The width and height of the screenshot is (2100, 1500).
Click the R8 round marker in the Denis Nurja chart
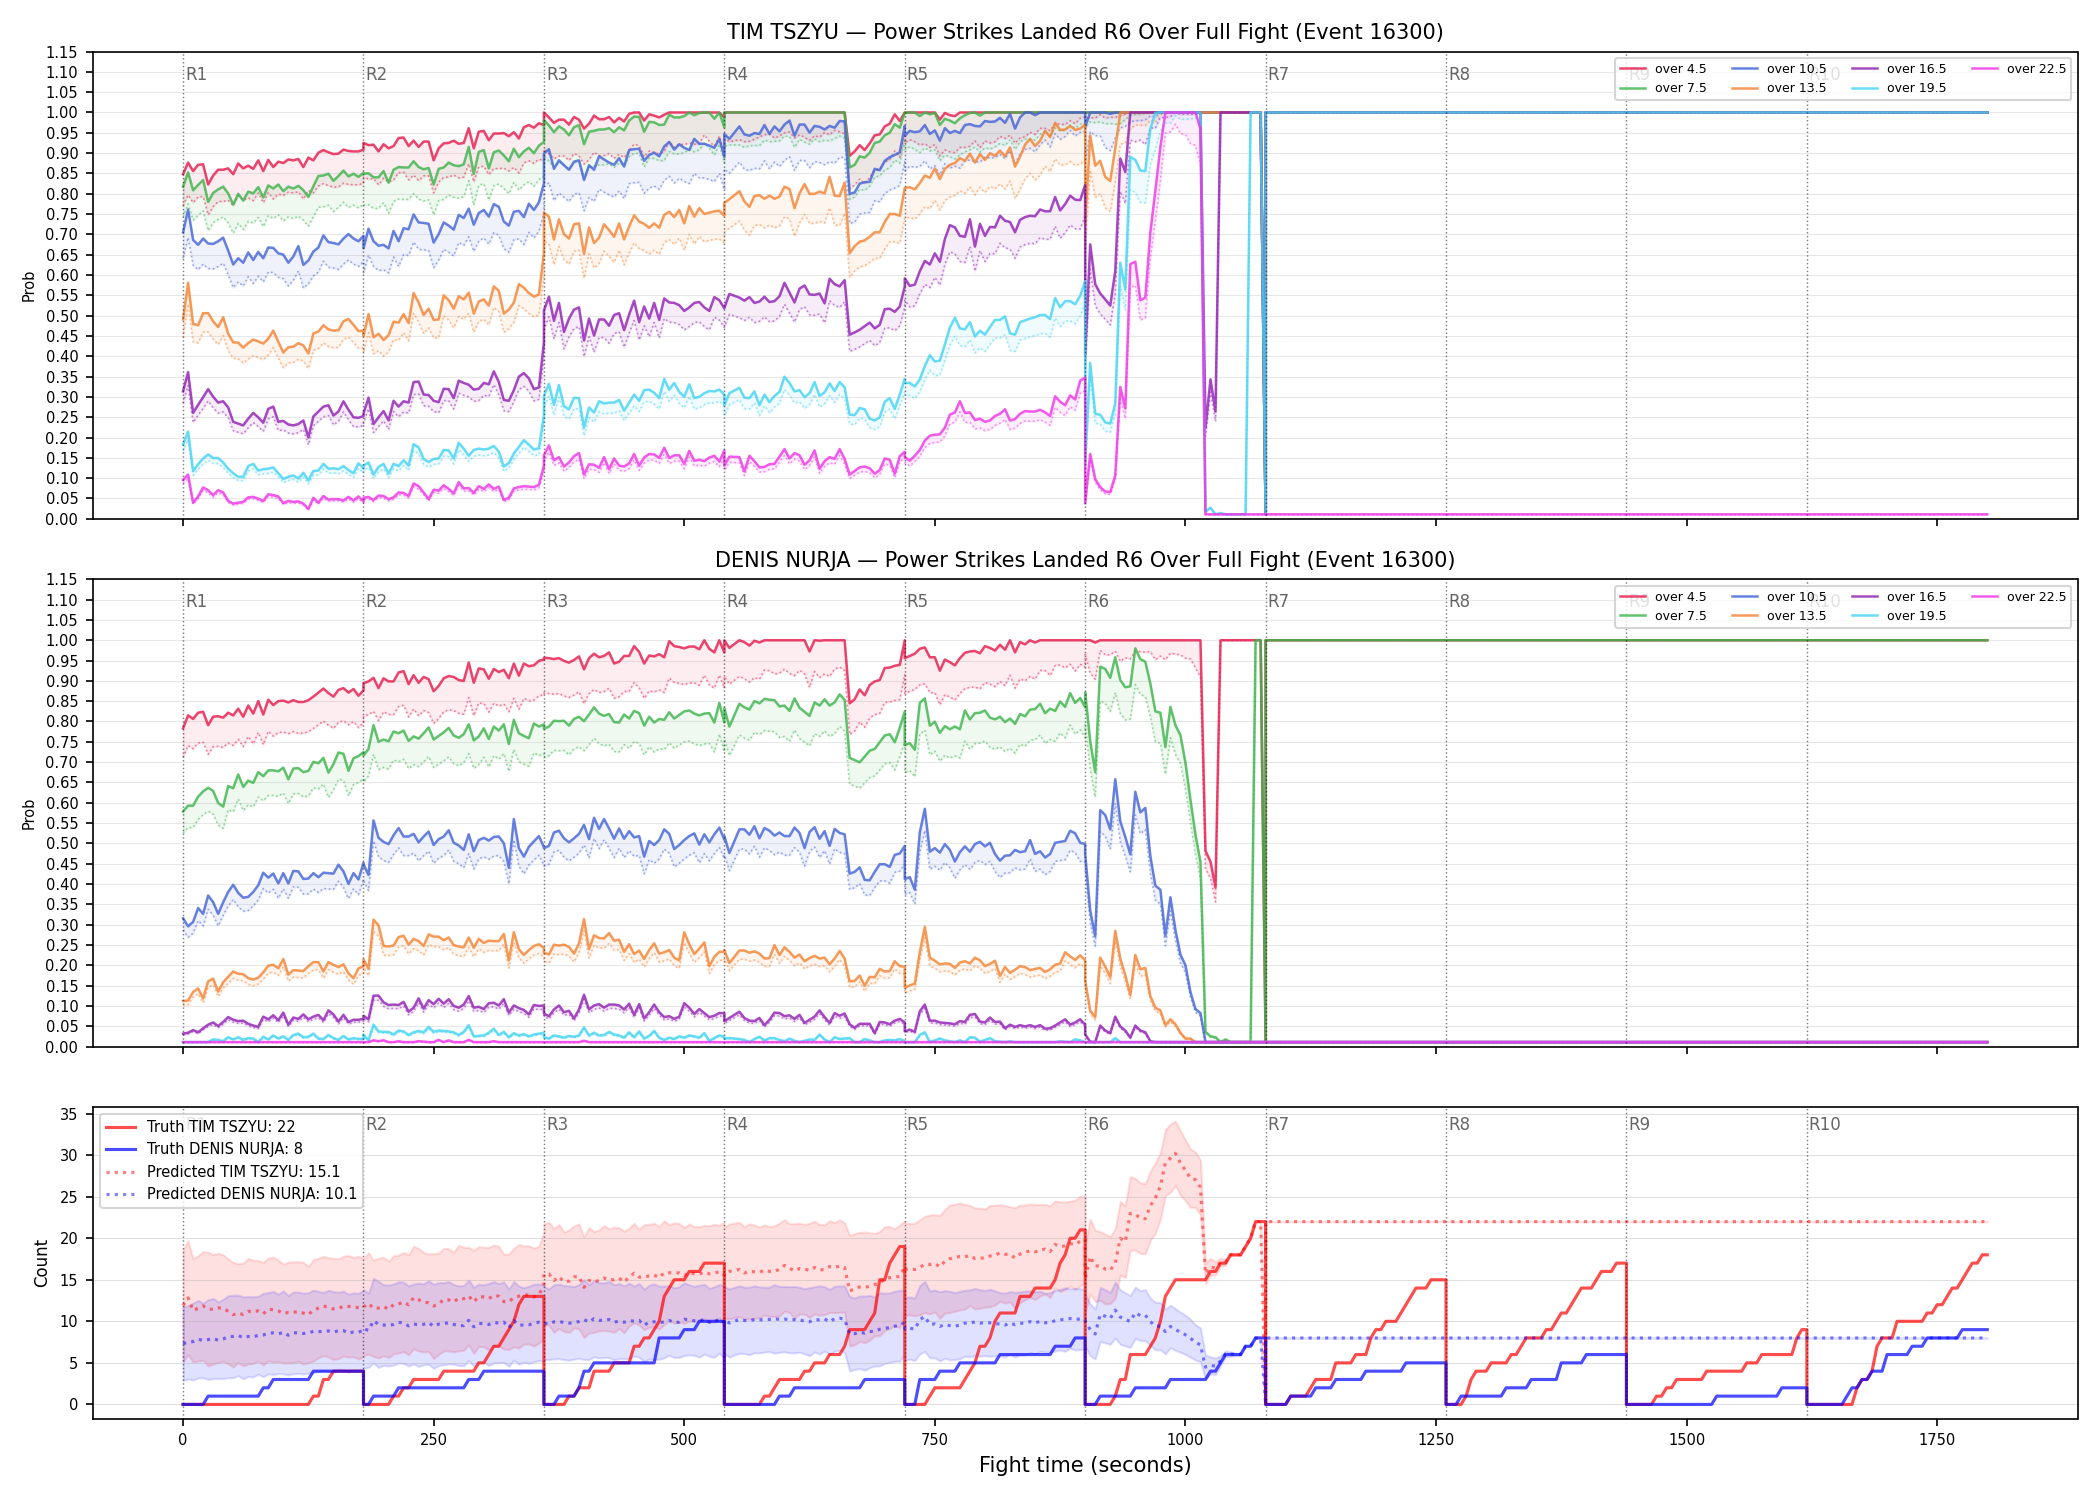pyautogui.click(x=1459, y=601)
